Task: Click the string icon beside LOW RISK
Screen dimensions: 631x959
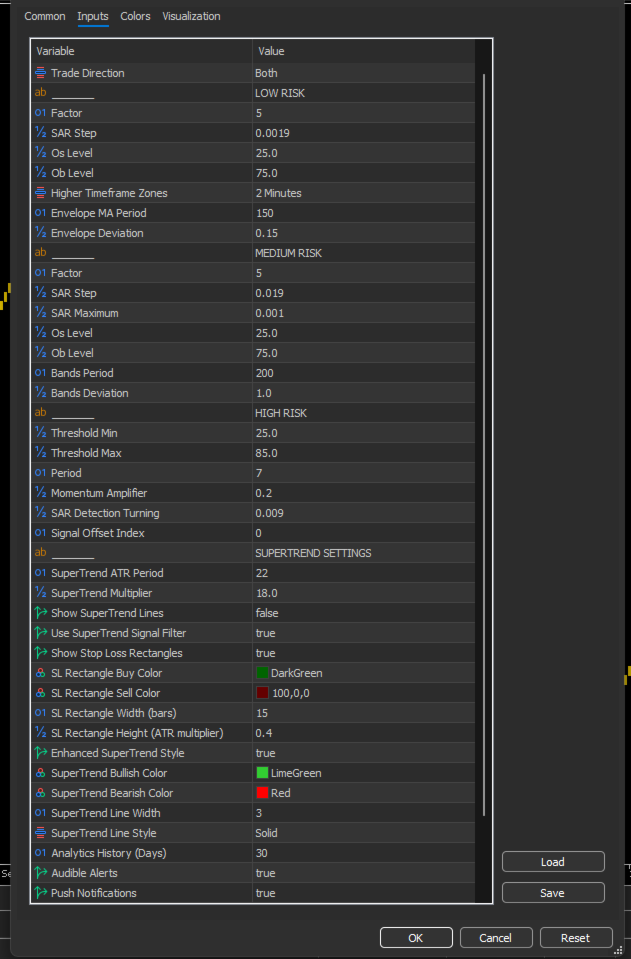Action: pos(40,93)
